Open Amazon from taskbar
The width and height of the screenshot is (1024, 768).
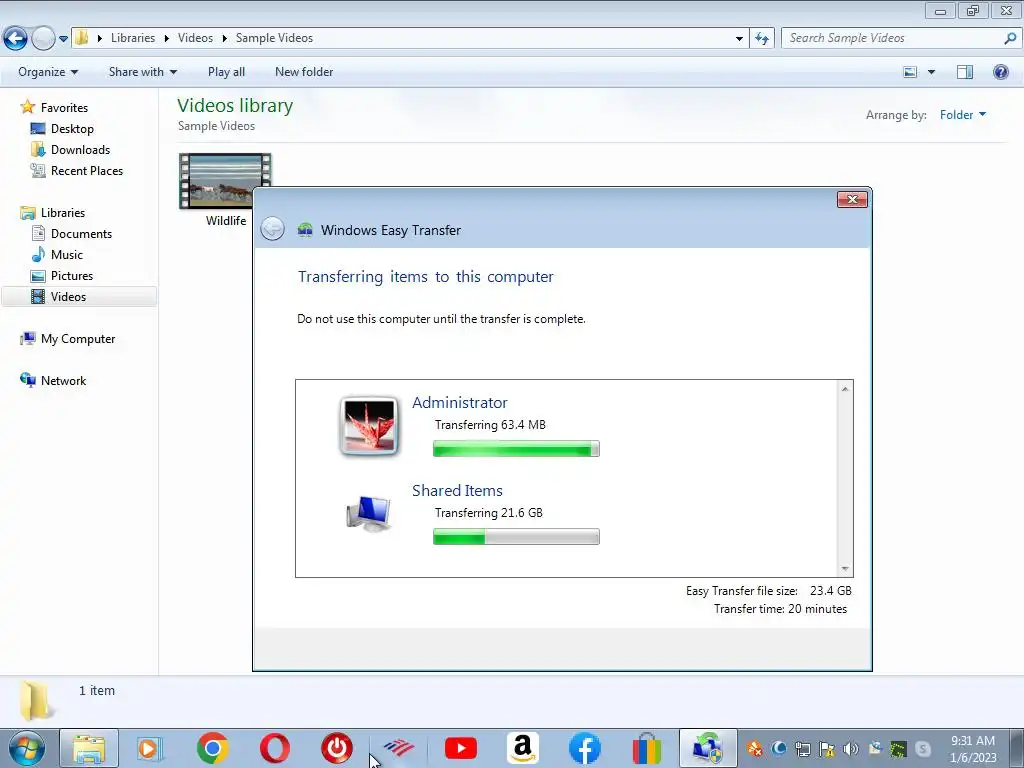[x=522, y=748]
